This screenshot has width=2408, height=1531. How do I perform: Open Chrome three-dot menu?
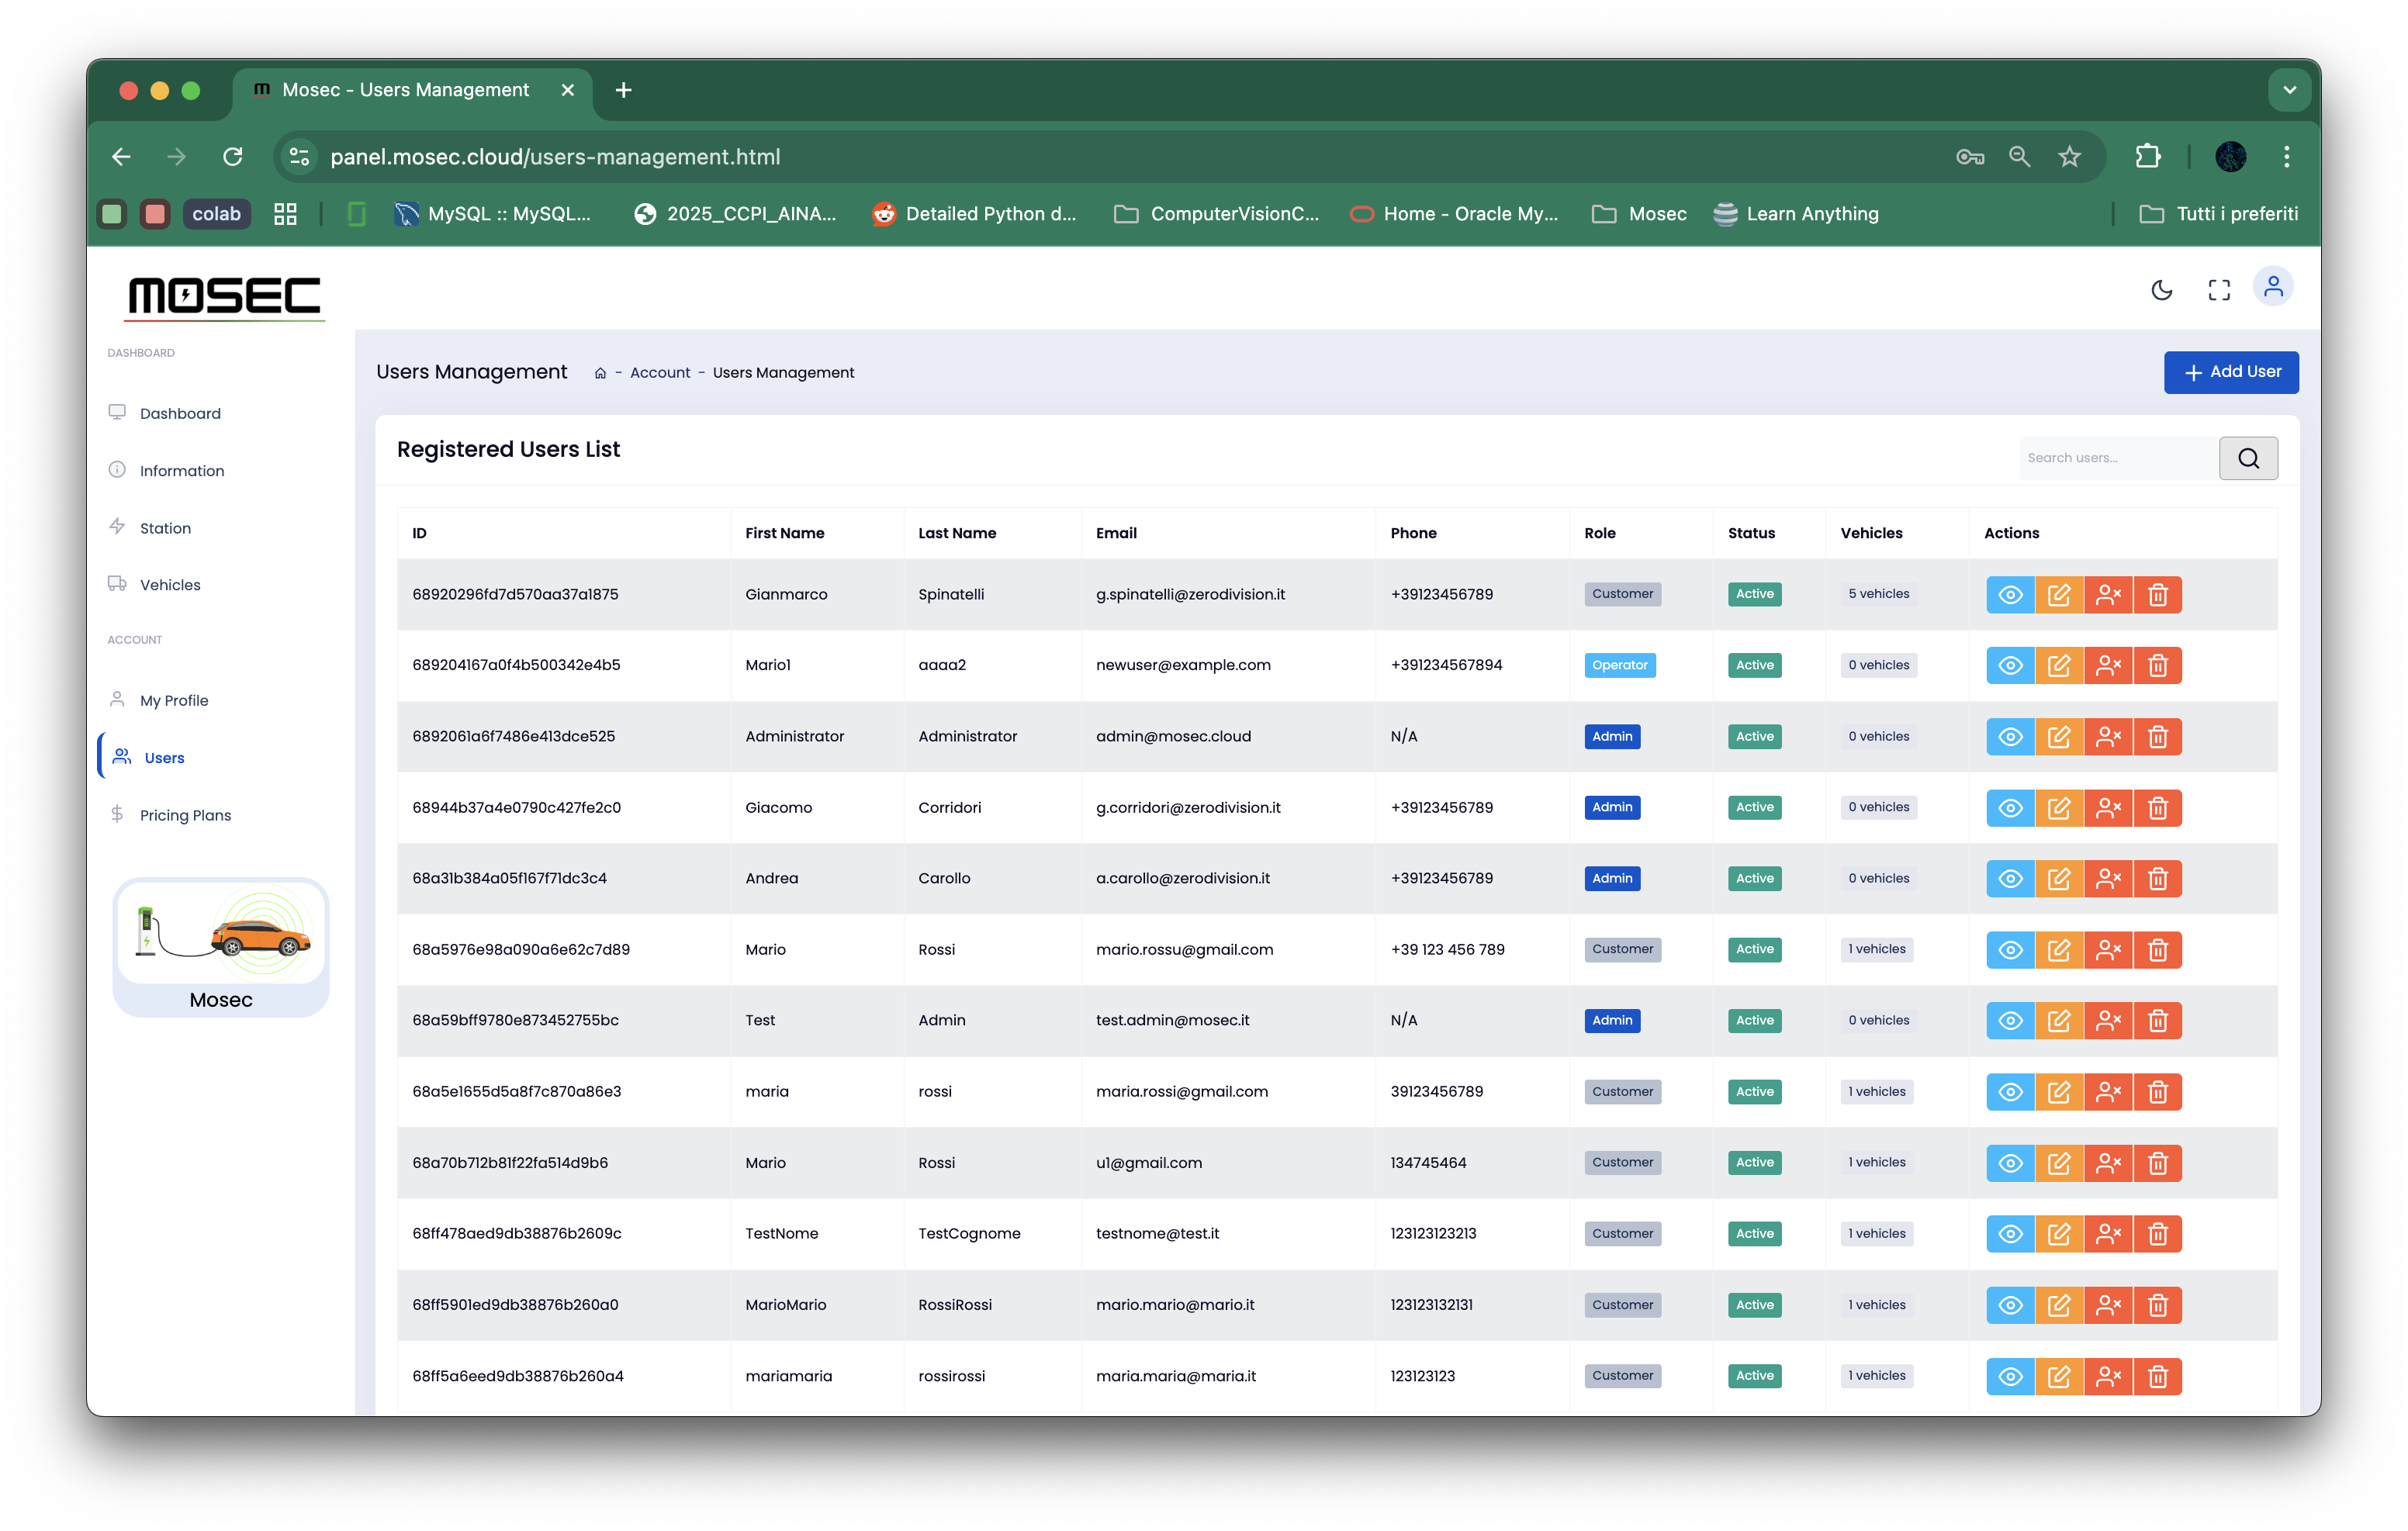click(x=2286, y=157)
